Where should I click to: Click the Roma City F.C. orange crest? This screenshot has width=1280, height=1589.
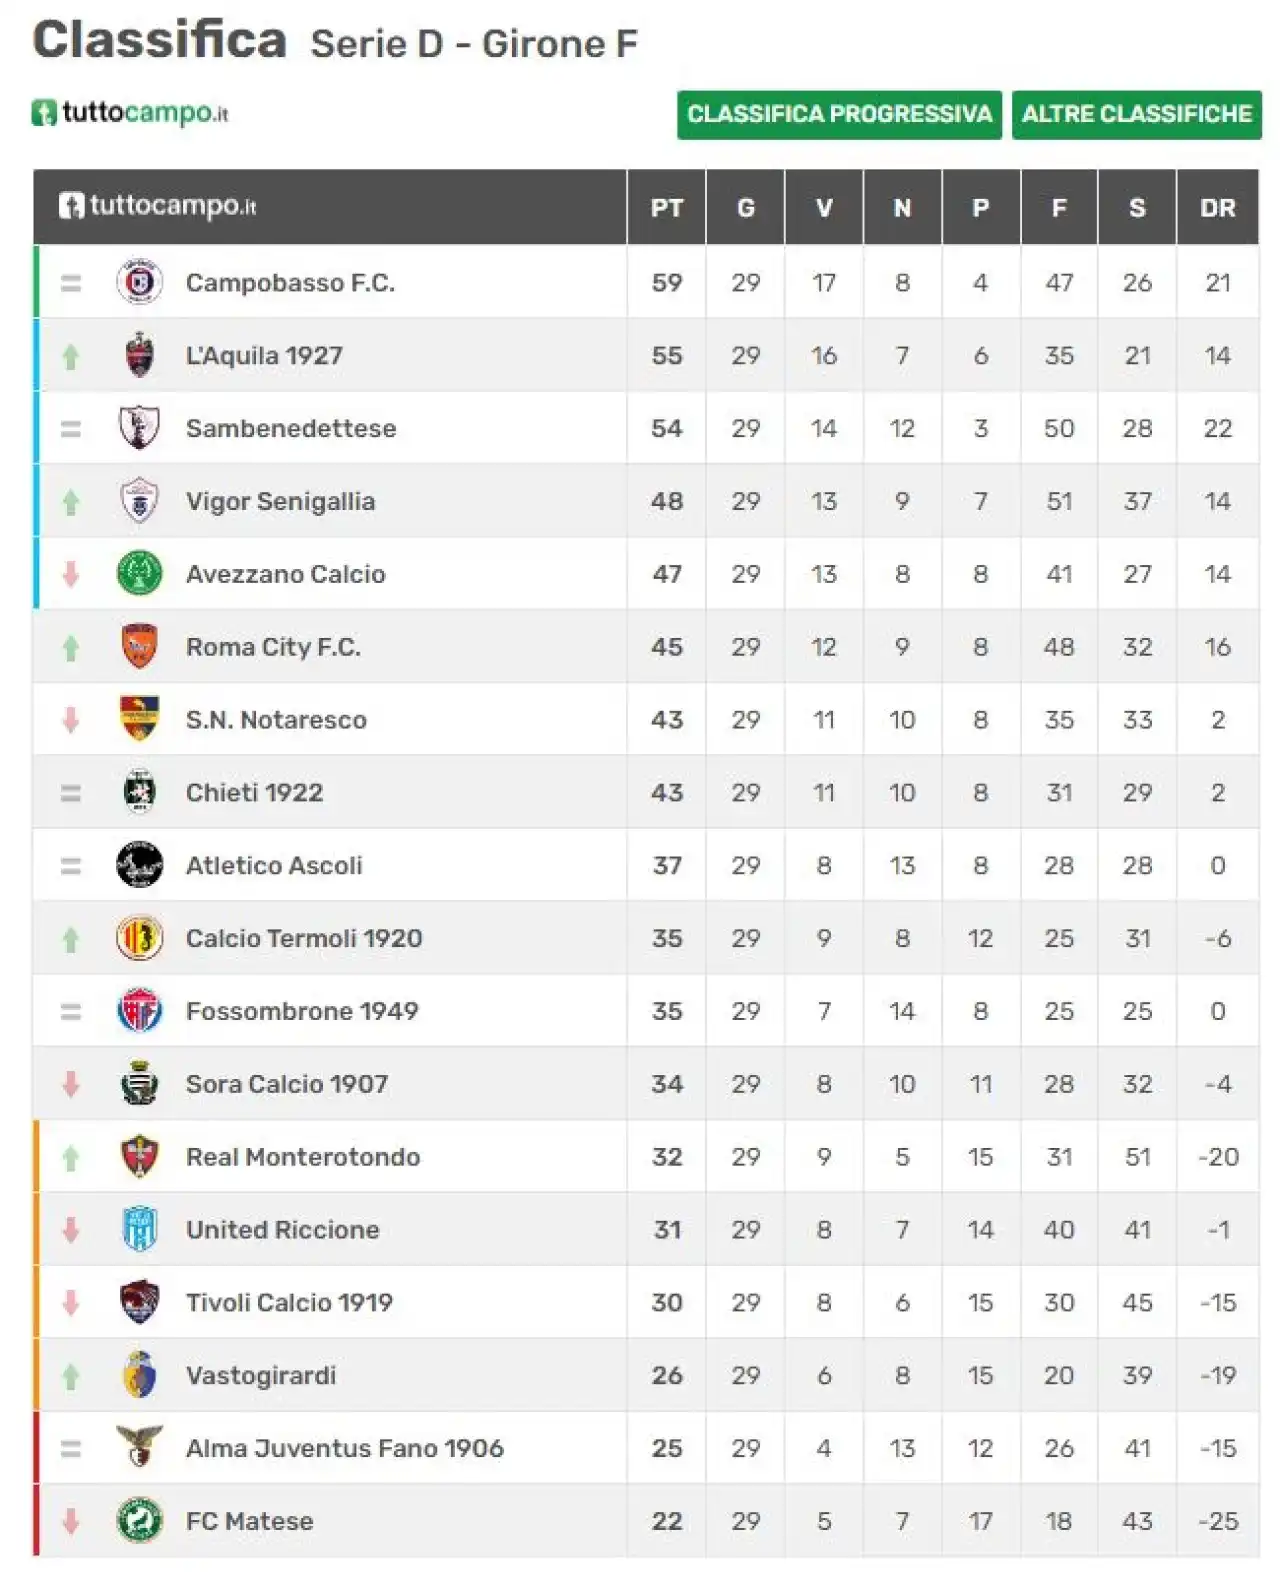coord(140,647)
